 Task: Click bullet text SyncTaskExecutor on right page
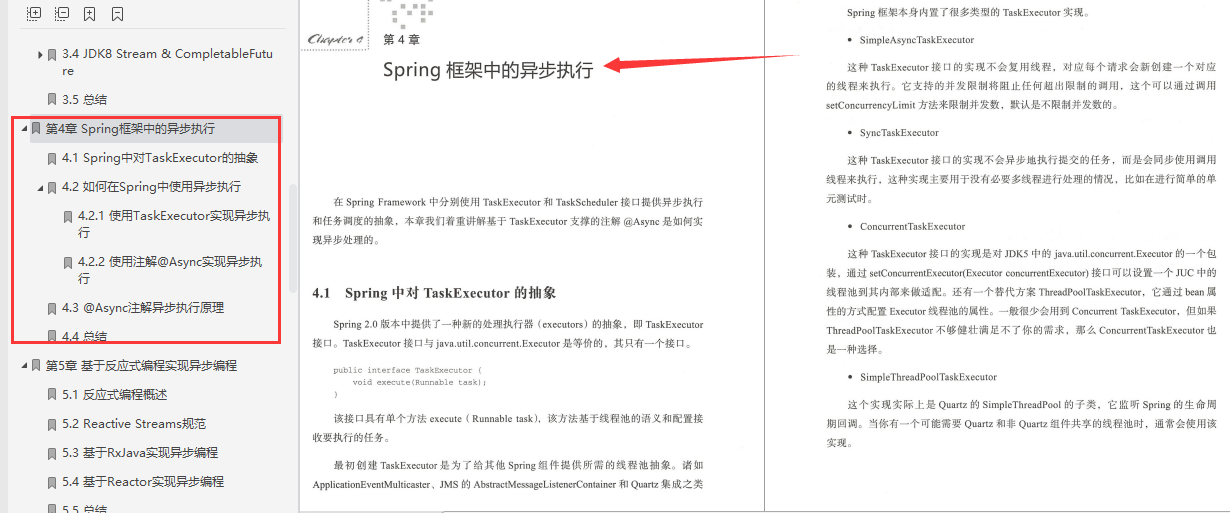[899, 133]
